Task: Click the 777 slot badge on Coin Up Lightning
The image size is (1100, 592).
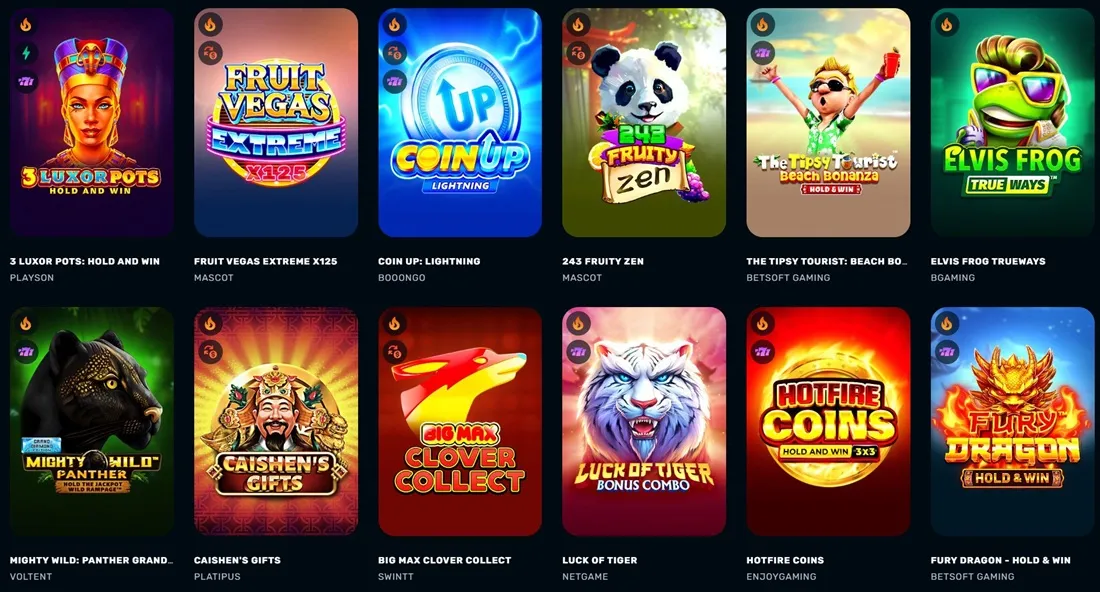Action: [x=394, y=81]
